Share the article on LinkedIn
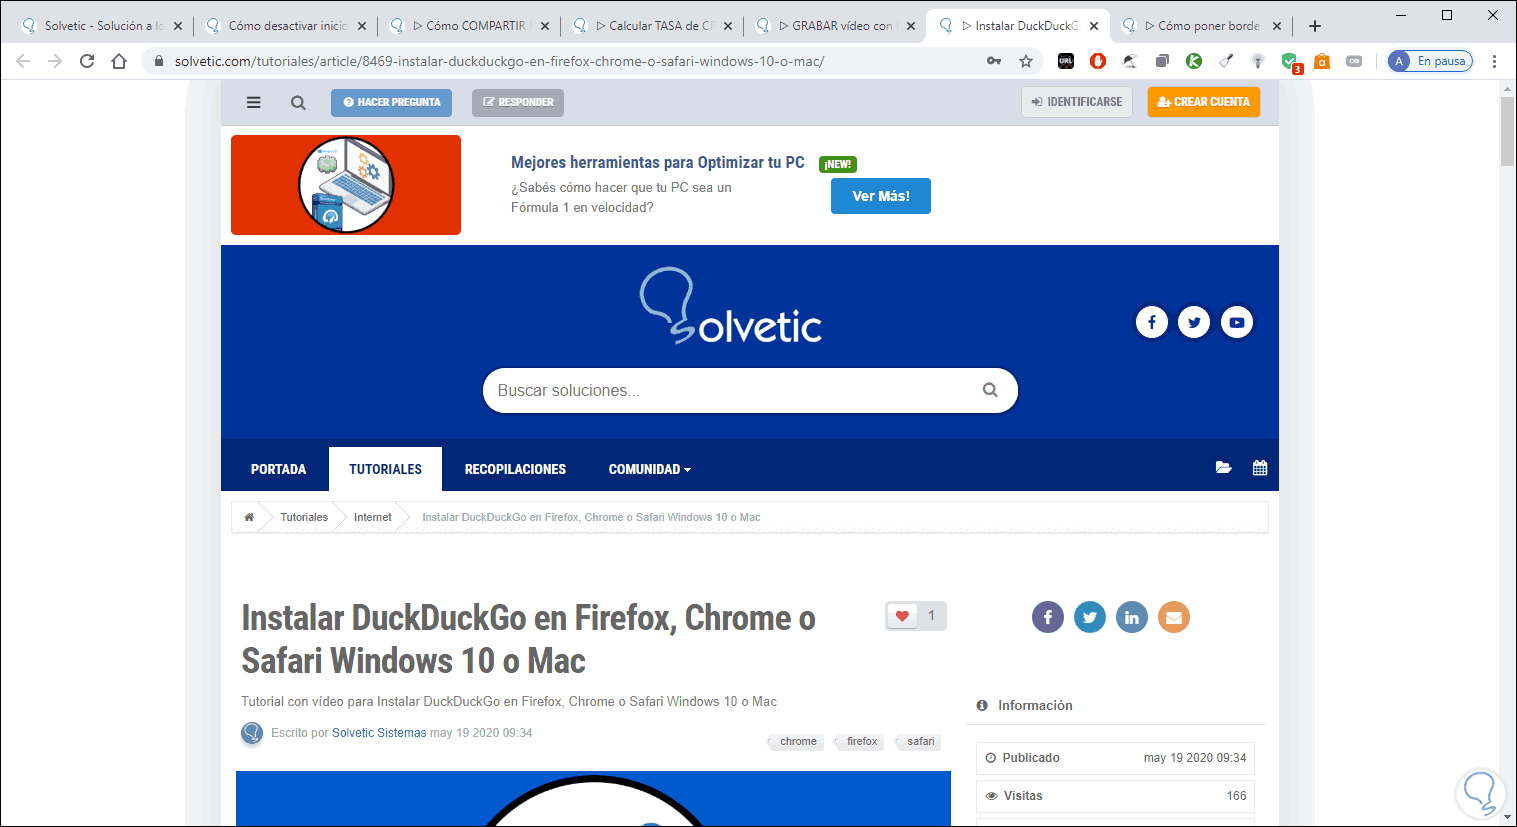1517x827 pixels. point(1132,617)
